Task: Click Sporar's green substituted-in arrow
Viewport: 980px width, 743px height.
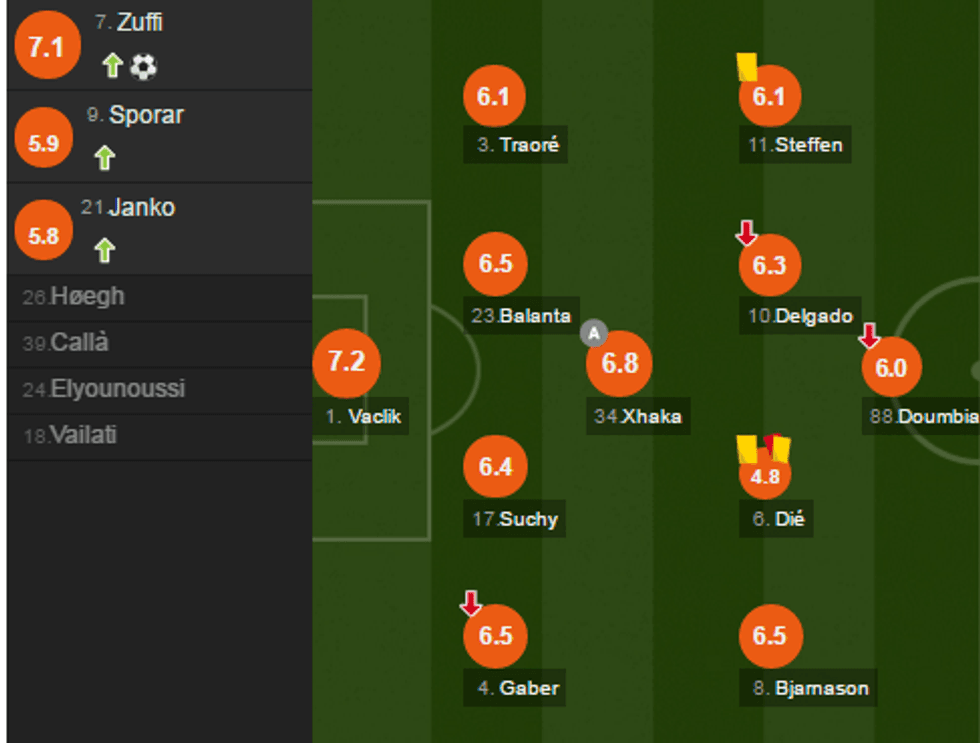Action: coord(104,158)
